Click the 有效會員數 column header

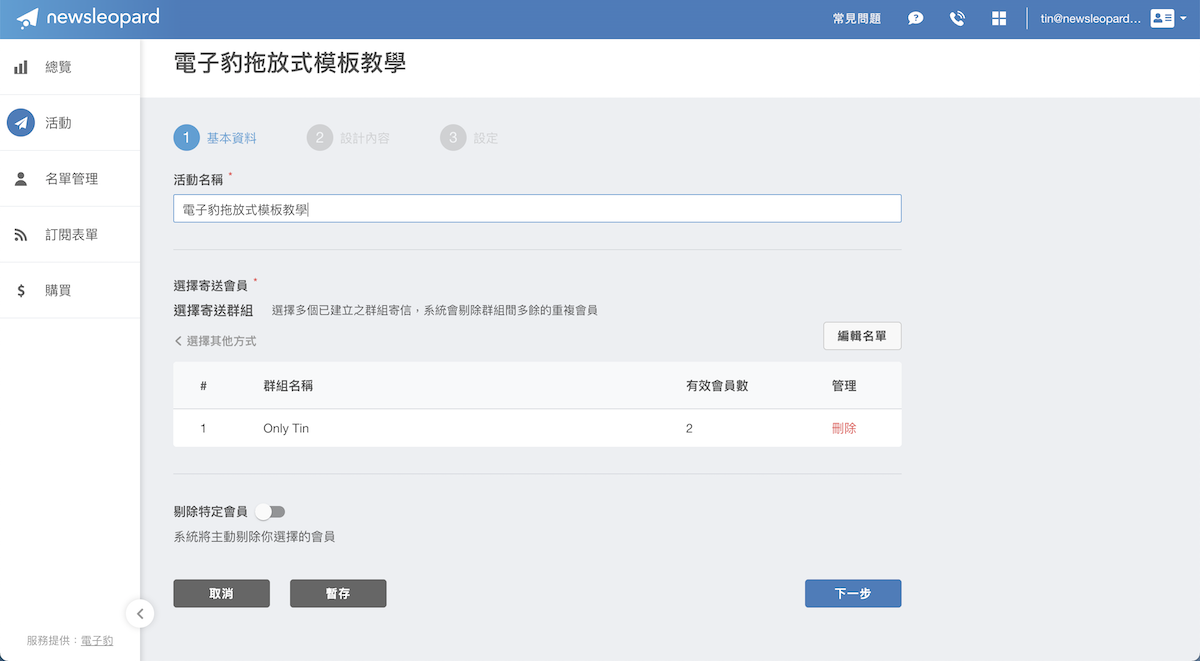pos(717,385)
